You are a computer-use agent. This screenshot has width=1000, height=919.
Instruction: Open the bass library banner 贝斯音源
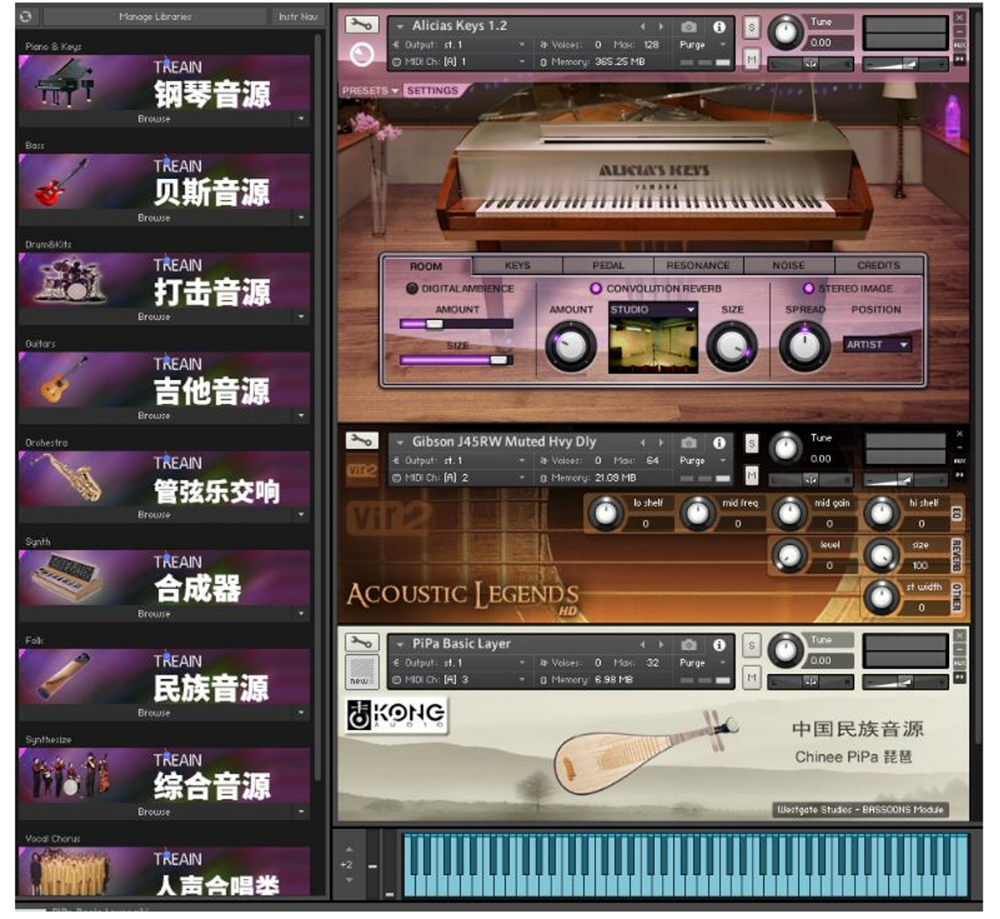click(165, 182)
